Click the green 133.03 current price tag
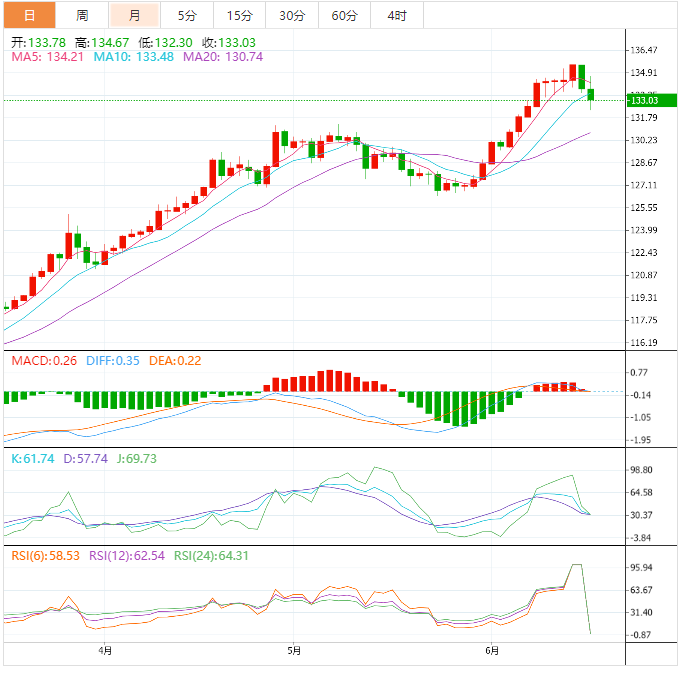Image resolution: width=688 pixels, height=674 pixels. pos(643,100)
